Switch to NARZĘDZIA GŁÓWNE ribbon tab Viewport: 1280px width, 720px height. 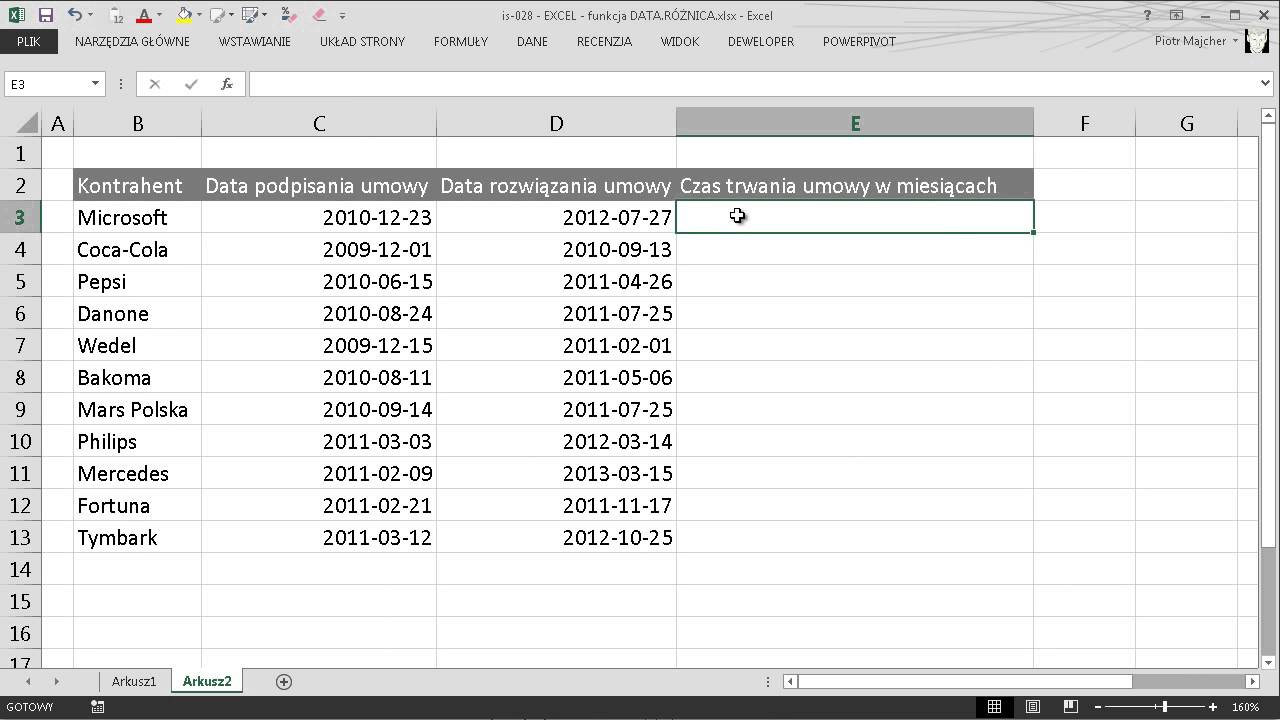click(x=132, y=42)
